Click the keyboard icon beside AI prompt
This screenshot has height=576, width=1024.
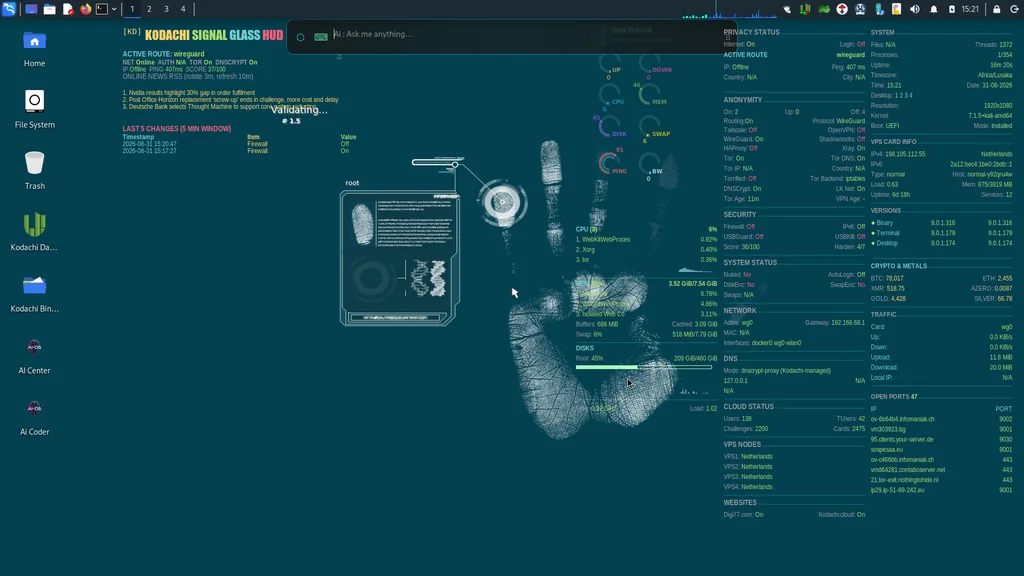tap(321, 37)
